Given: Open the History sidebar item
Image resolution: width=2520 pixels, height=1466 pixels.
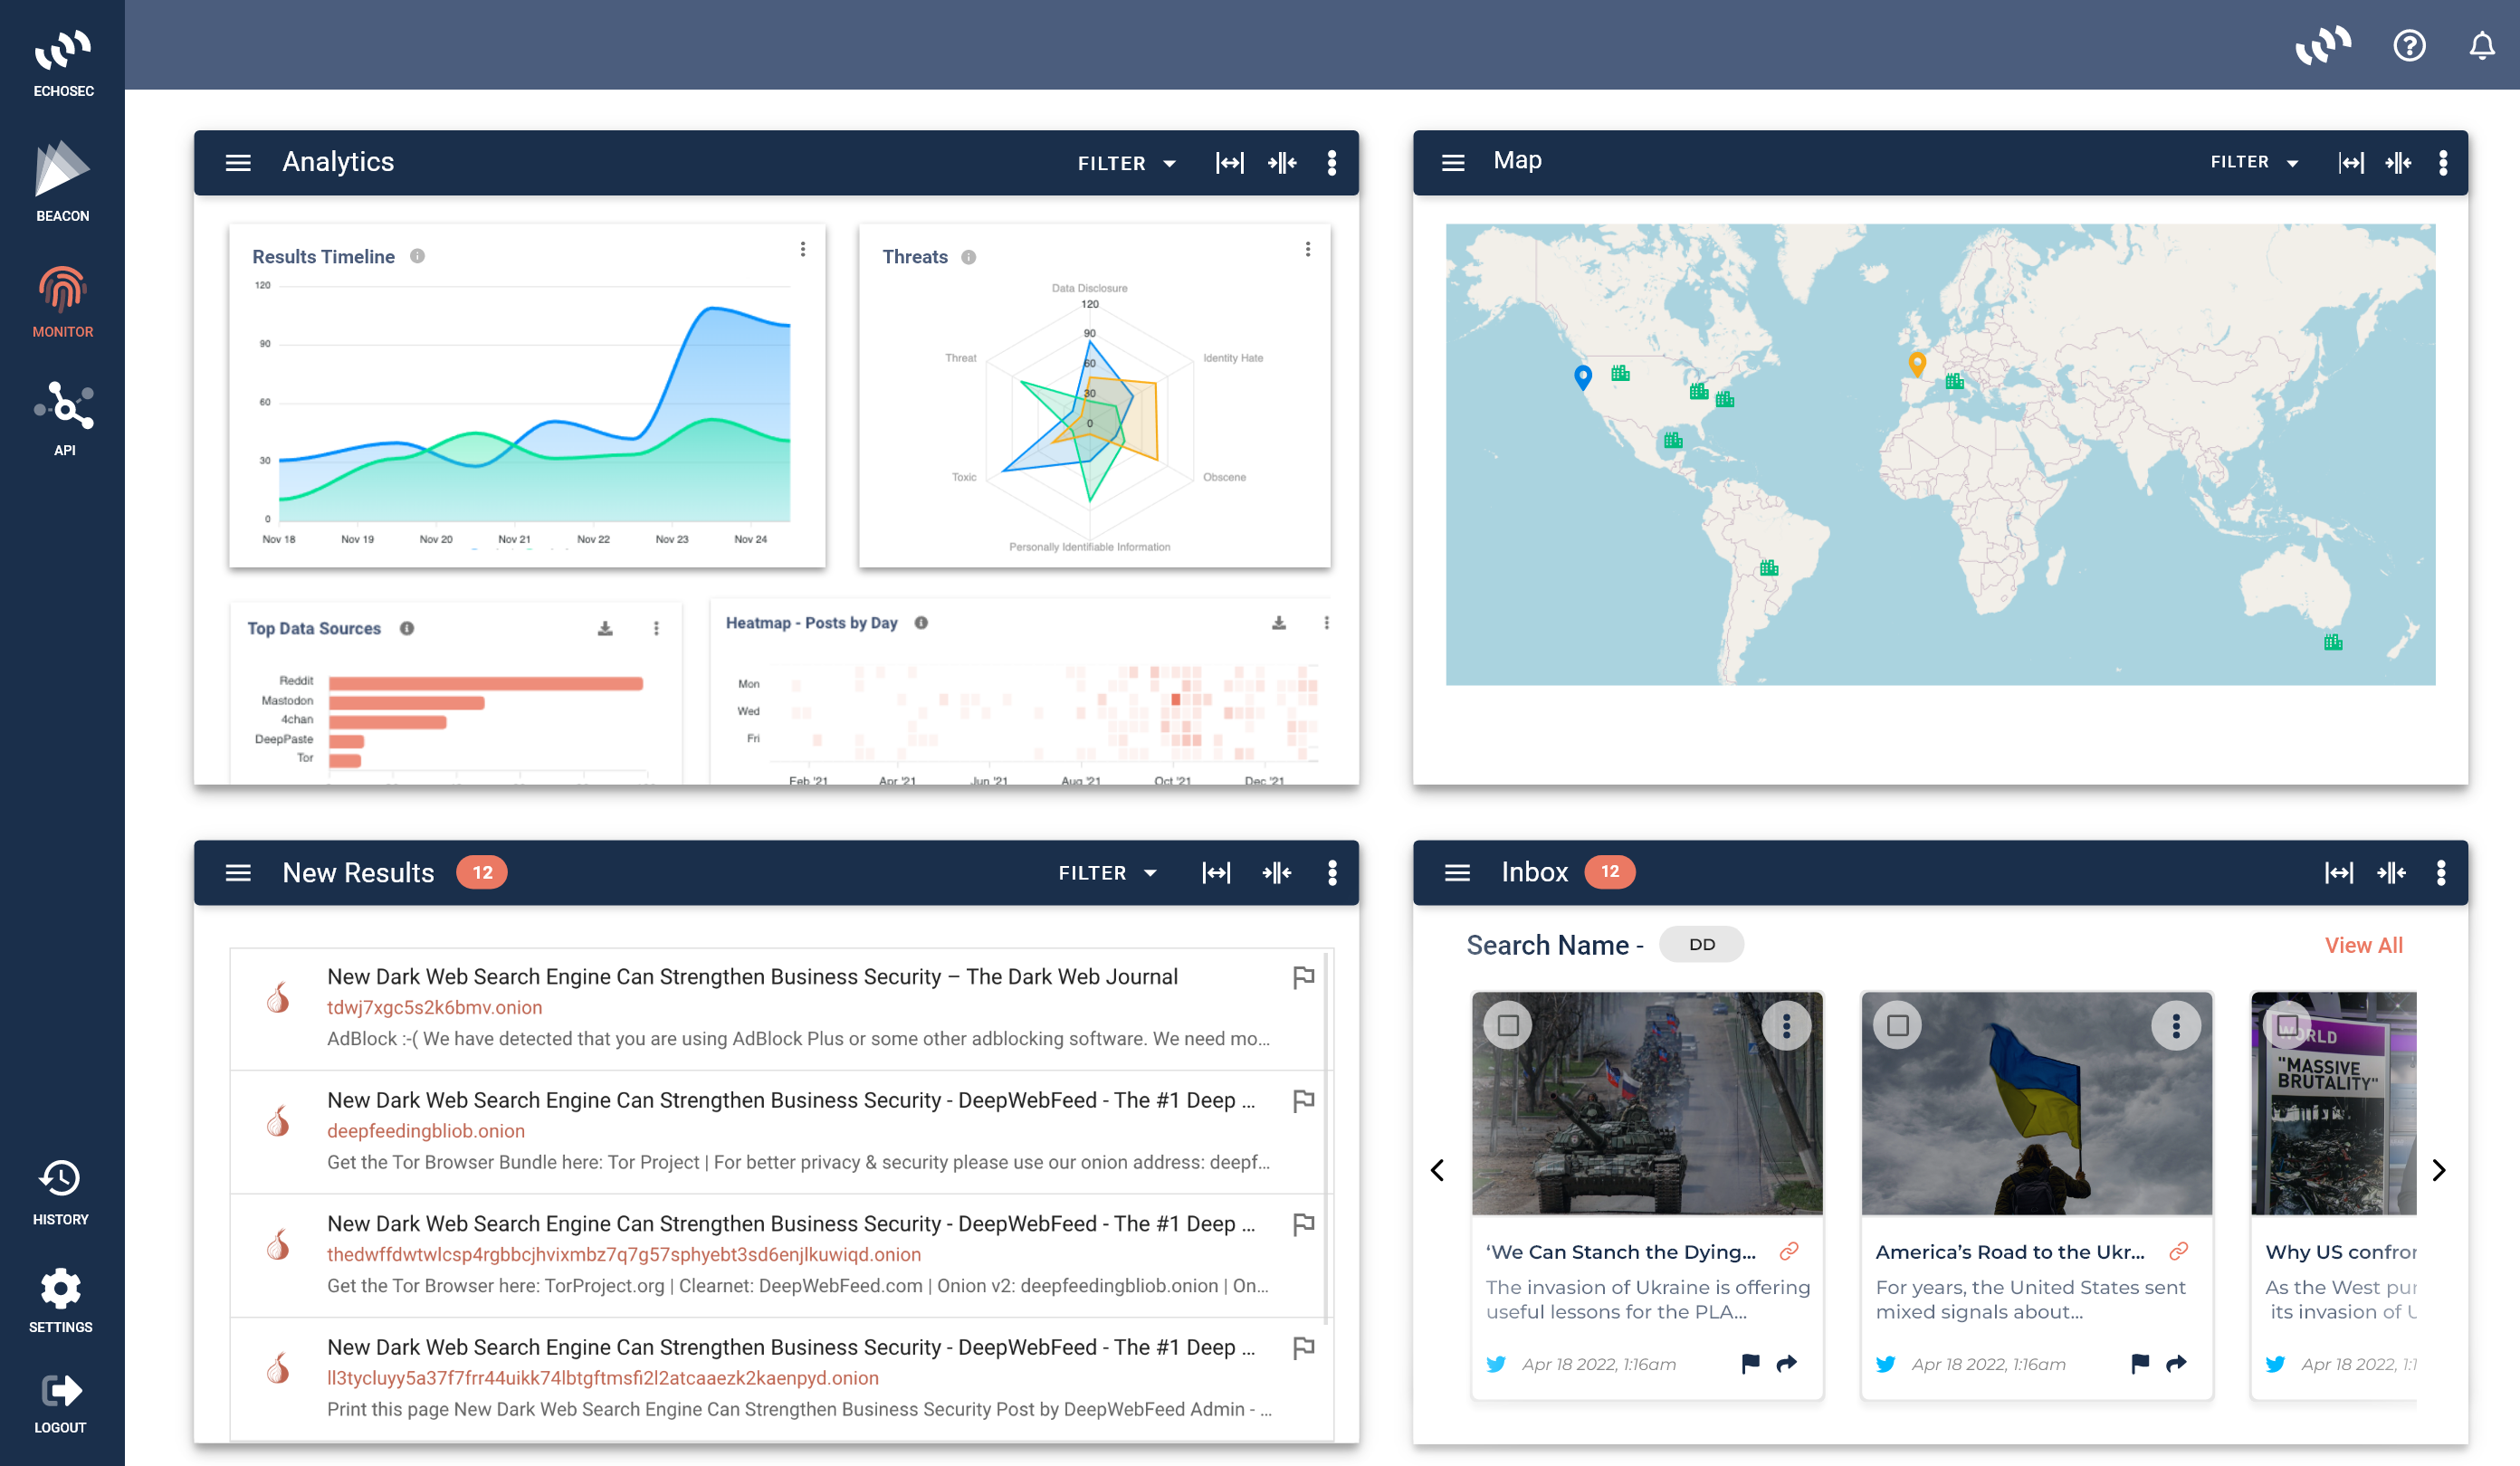Looking at the screenshot, I should coord(60,1192).
